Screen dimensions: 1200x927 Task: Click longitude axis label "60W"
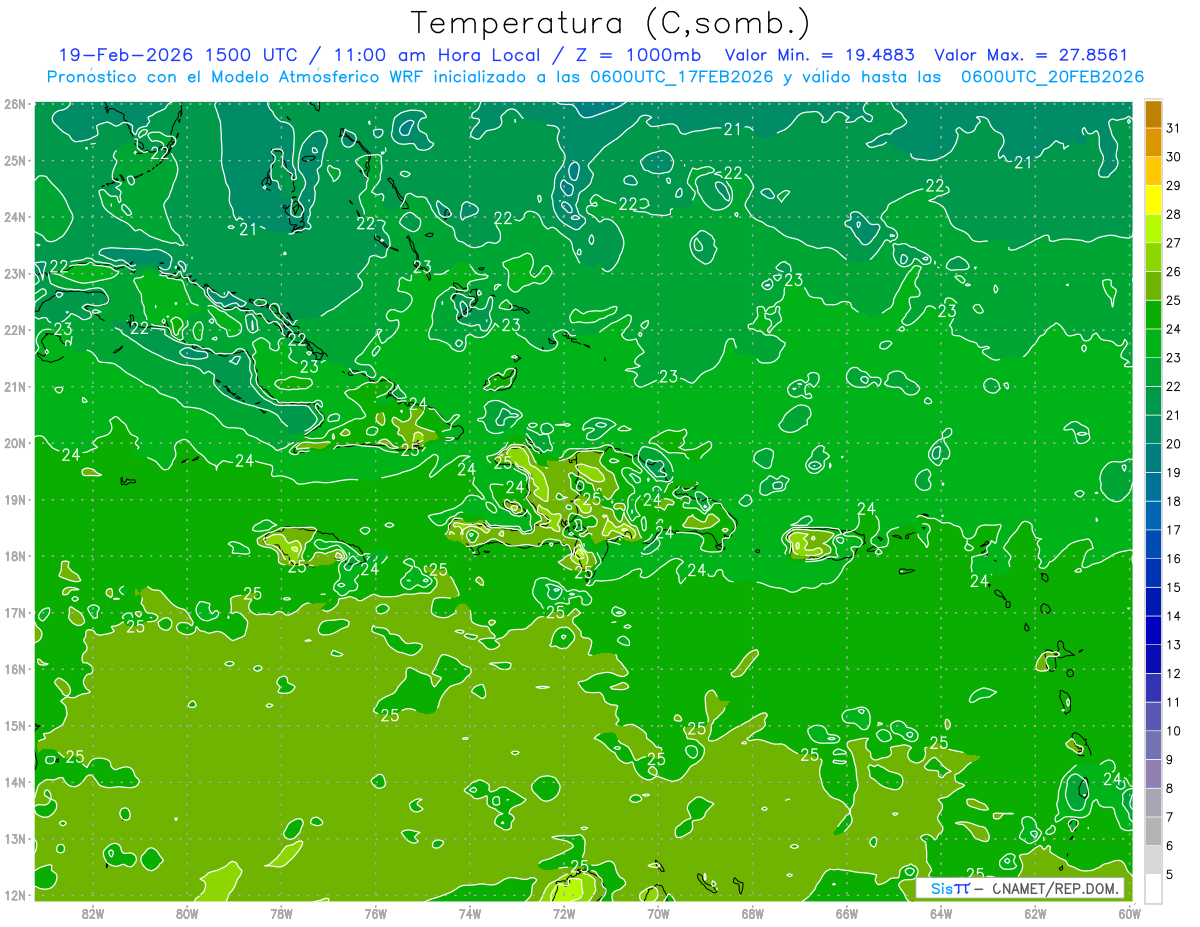click(x=1130, y=912)
